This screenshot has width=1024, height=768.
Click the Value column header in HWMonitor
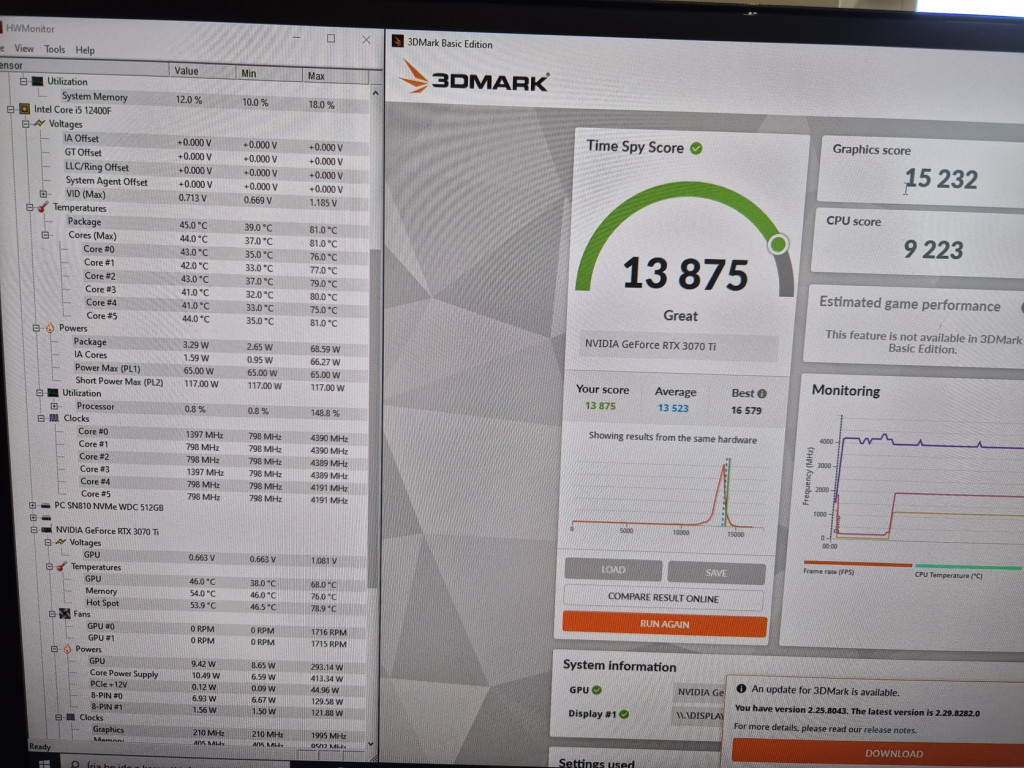tap(202, 71)
